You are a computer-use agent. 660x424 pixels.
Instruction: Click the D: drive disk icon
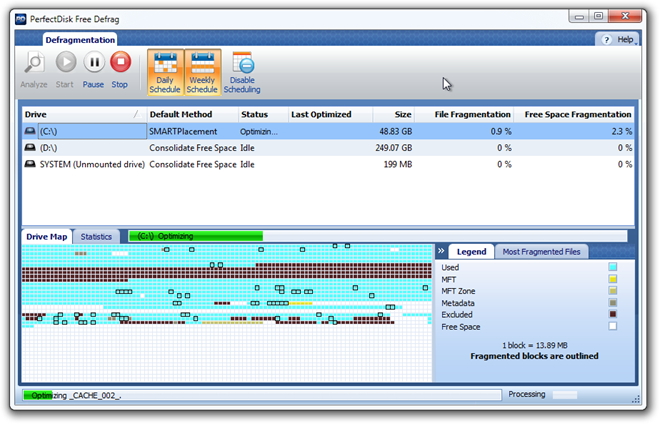(30, 147)
